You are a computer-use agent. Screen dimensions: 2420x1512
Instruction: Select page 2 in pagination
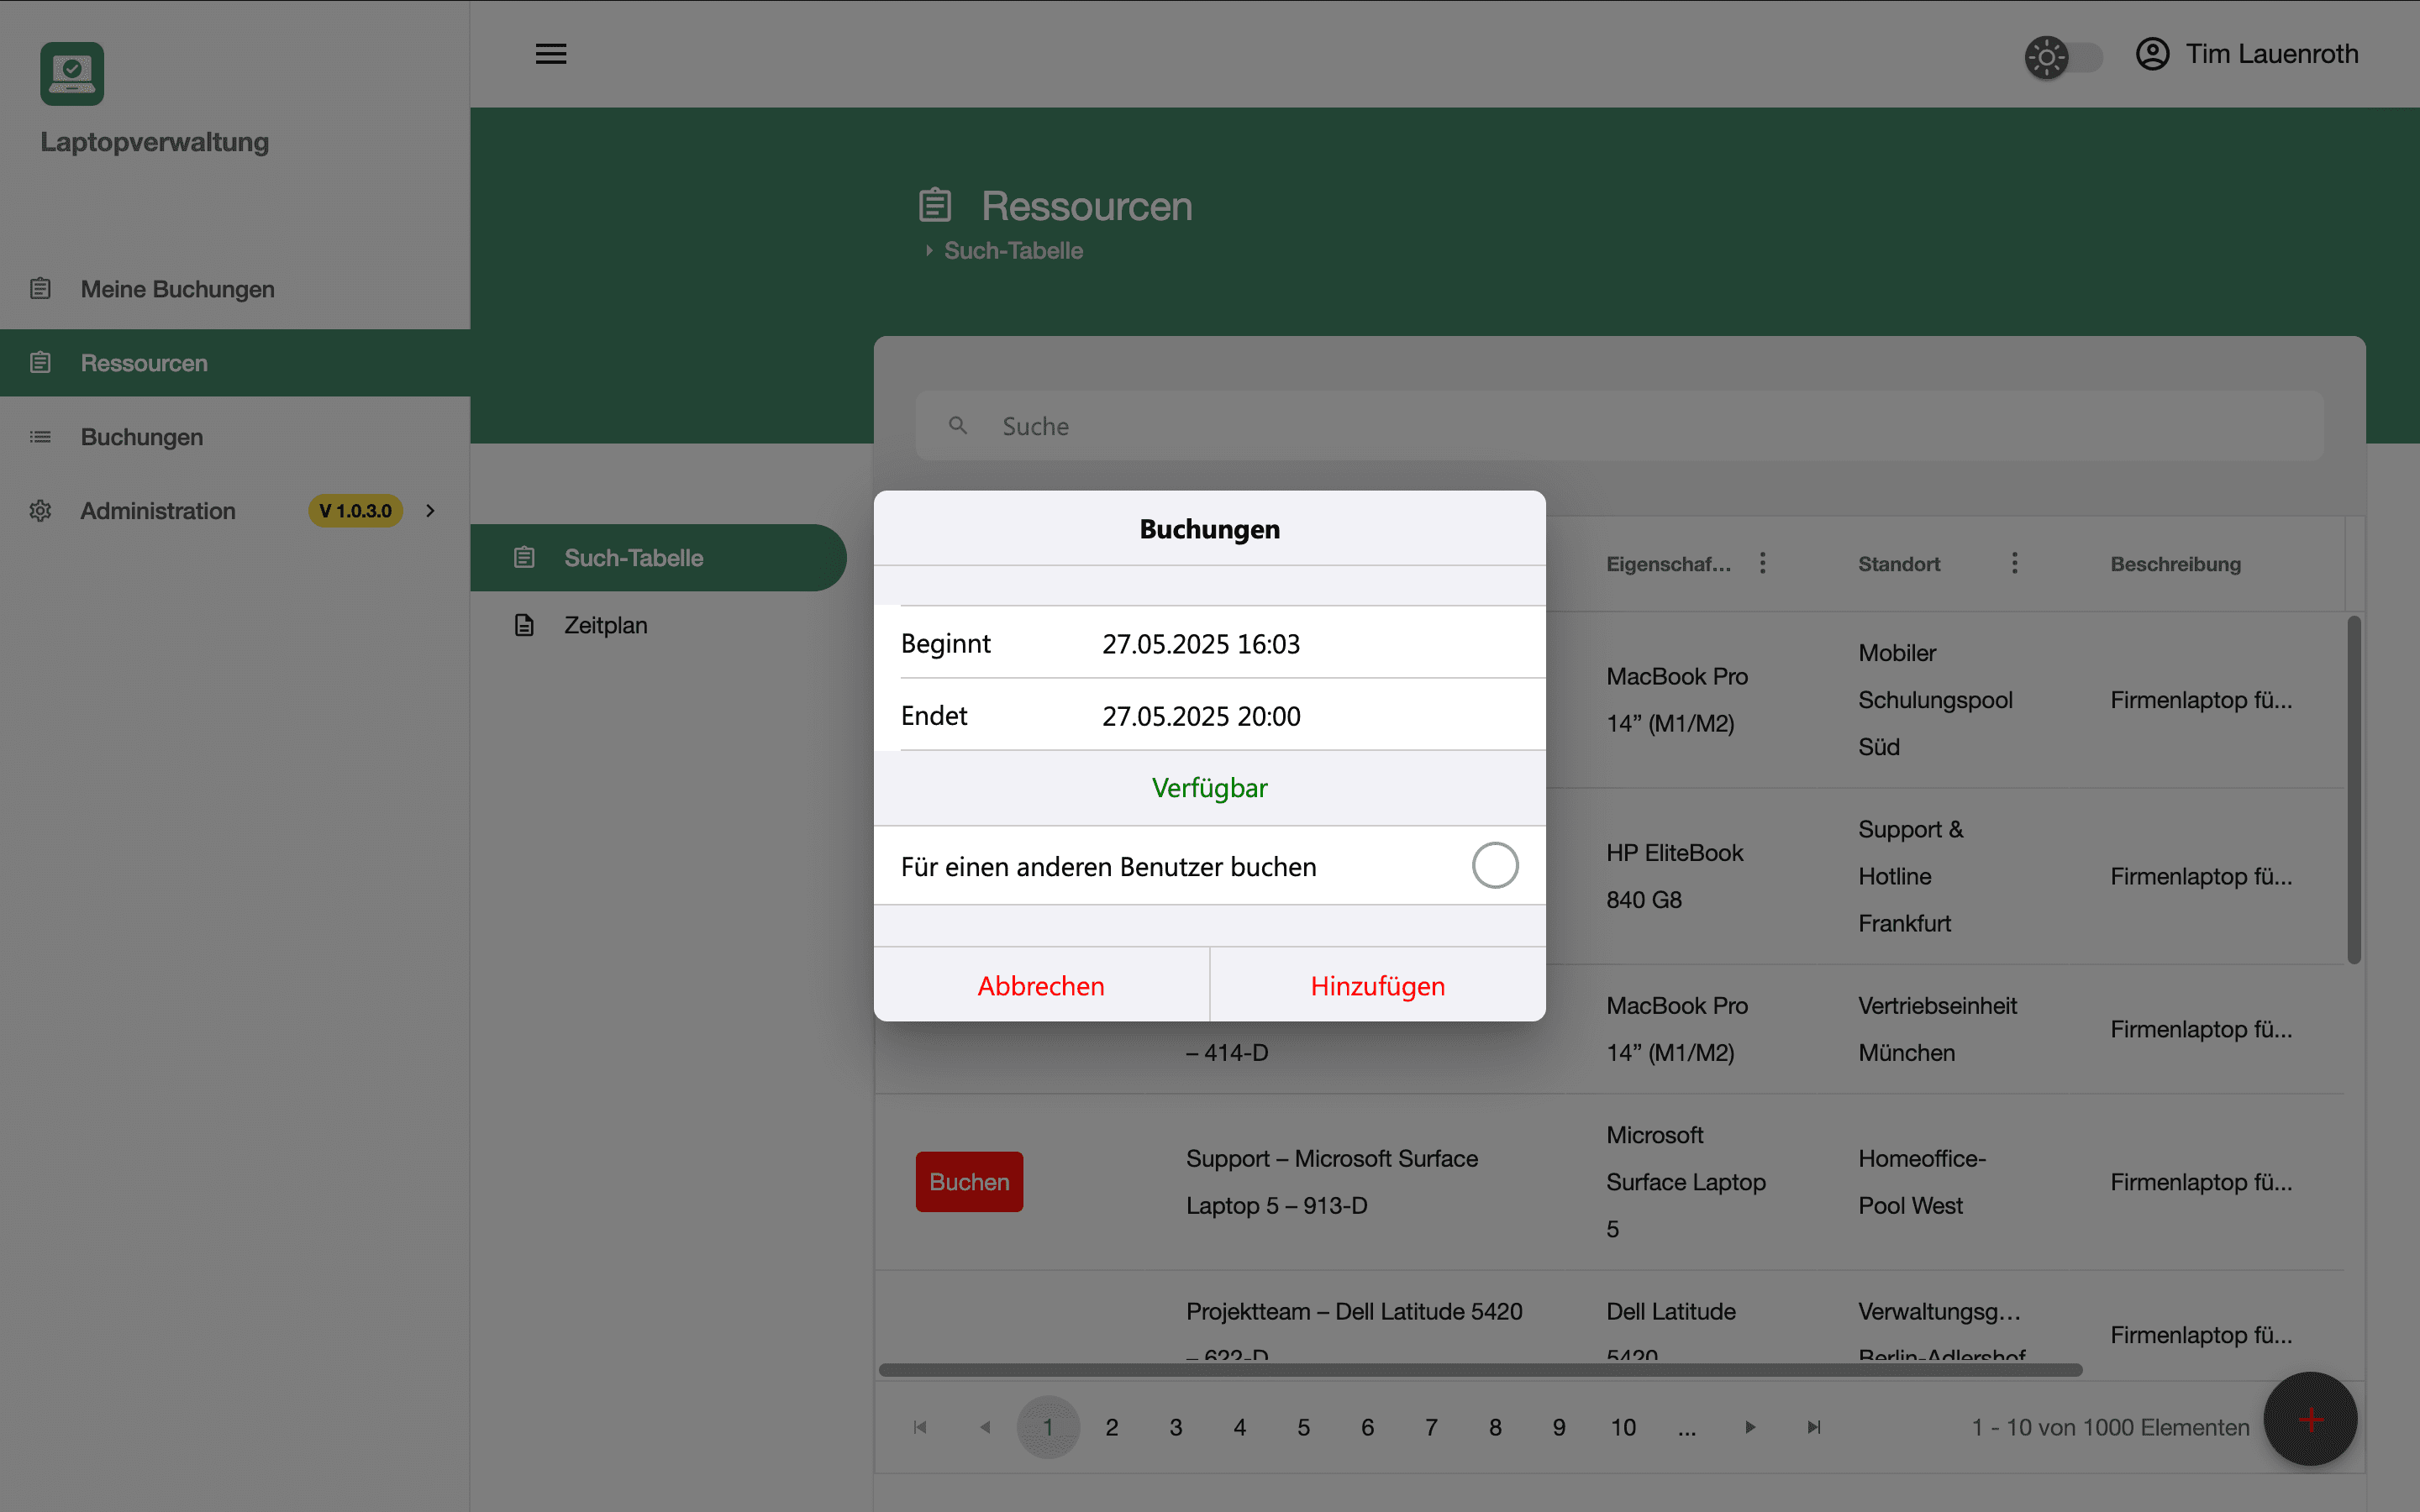[1112, 1427]
